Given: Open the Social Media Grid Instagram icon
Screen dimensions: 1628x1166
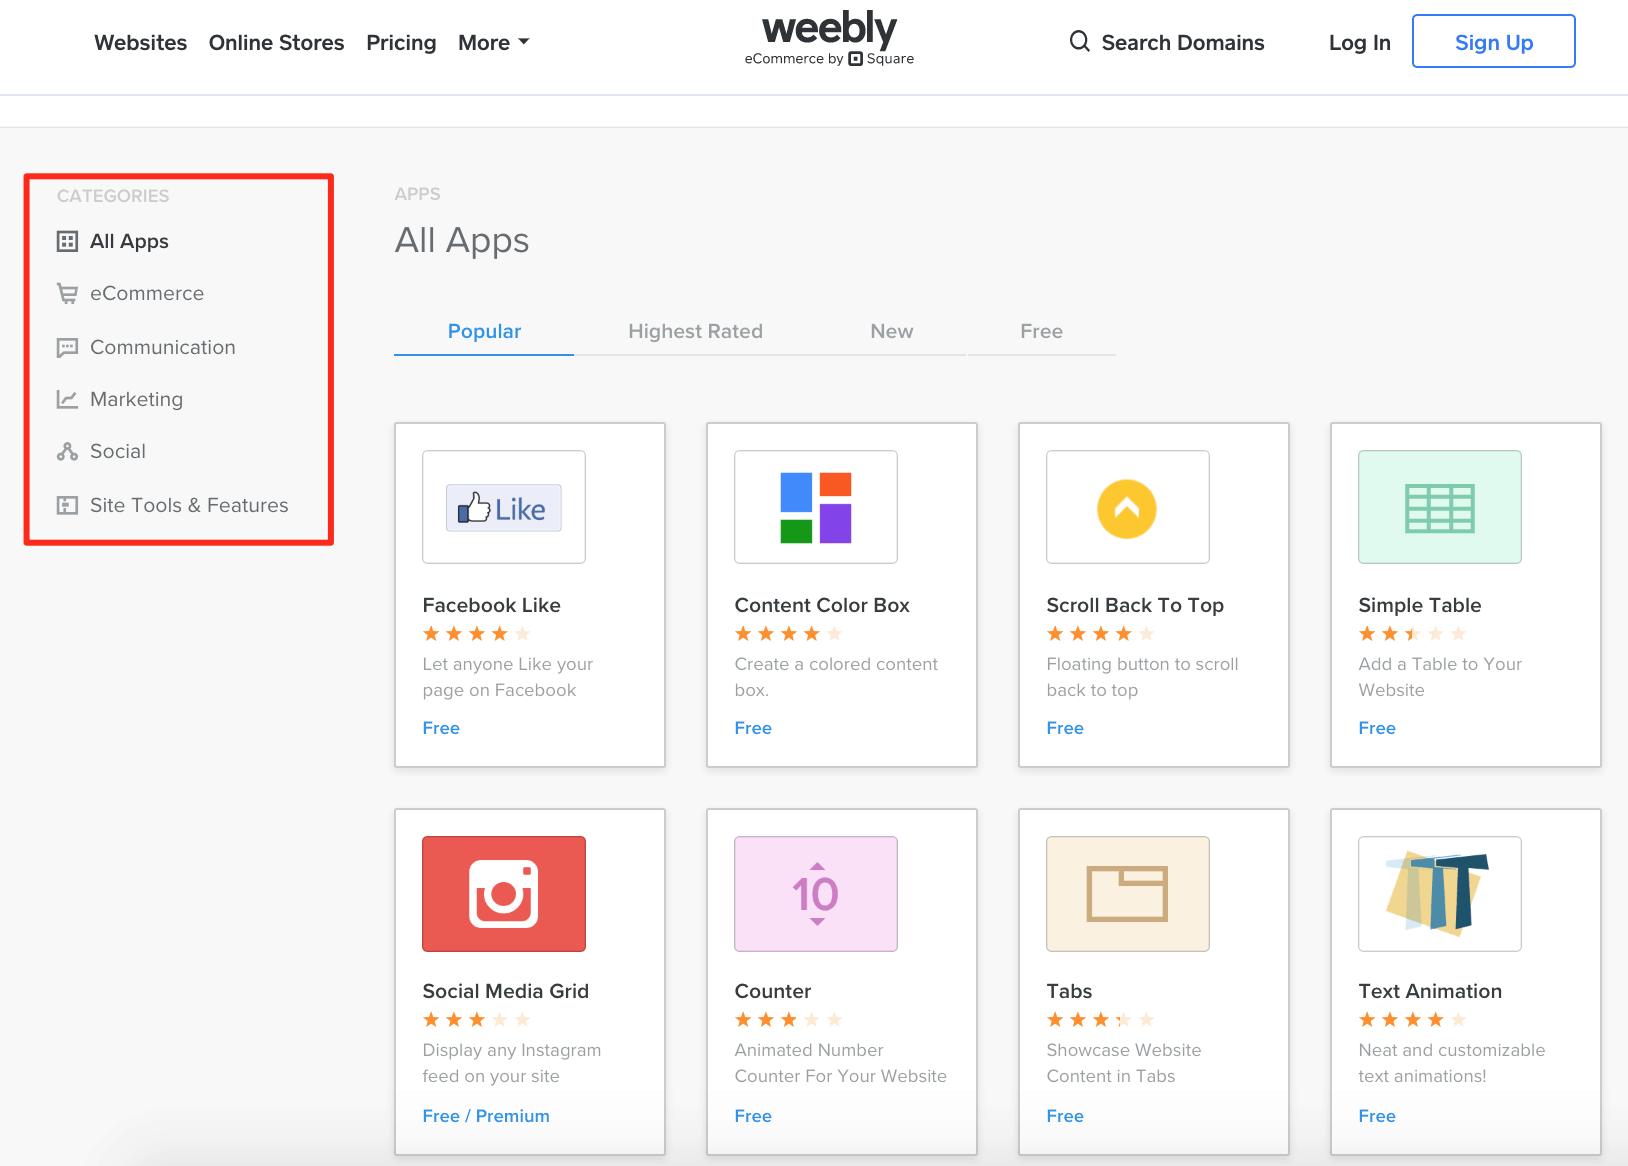Looking at the screenshot, I should (x=504, y=894).
